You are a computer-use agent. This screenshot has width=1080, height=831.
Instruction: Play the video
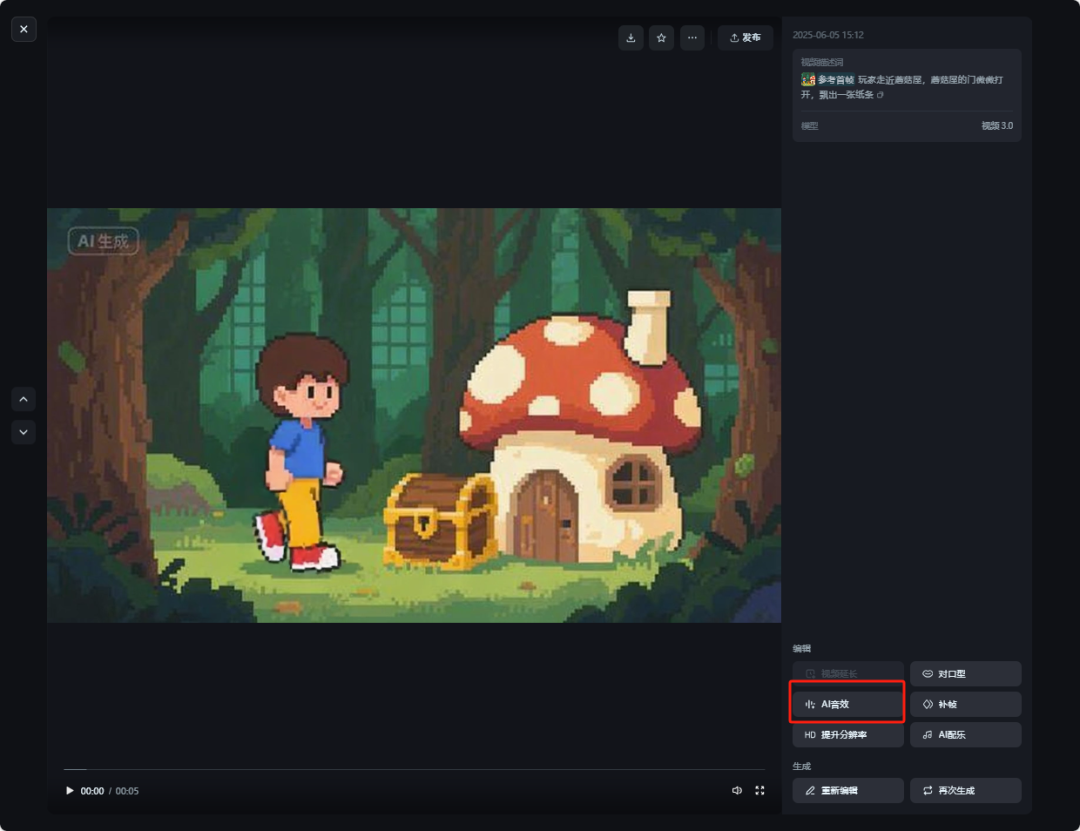pos(69,791)
